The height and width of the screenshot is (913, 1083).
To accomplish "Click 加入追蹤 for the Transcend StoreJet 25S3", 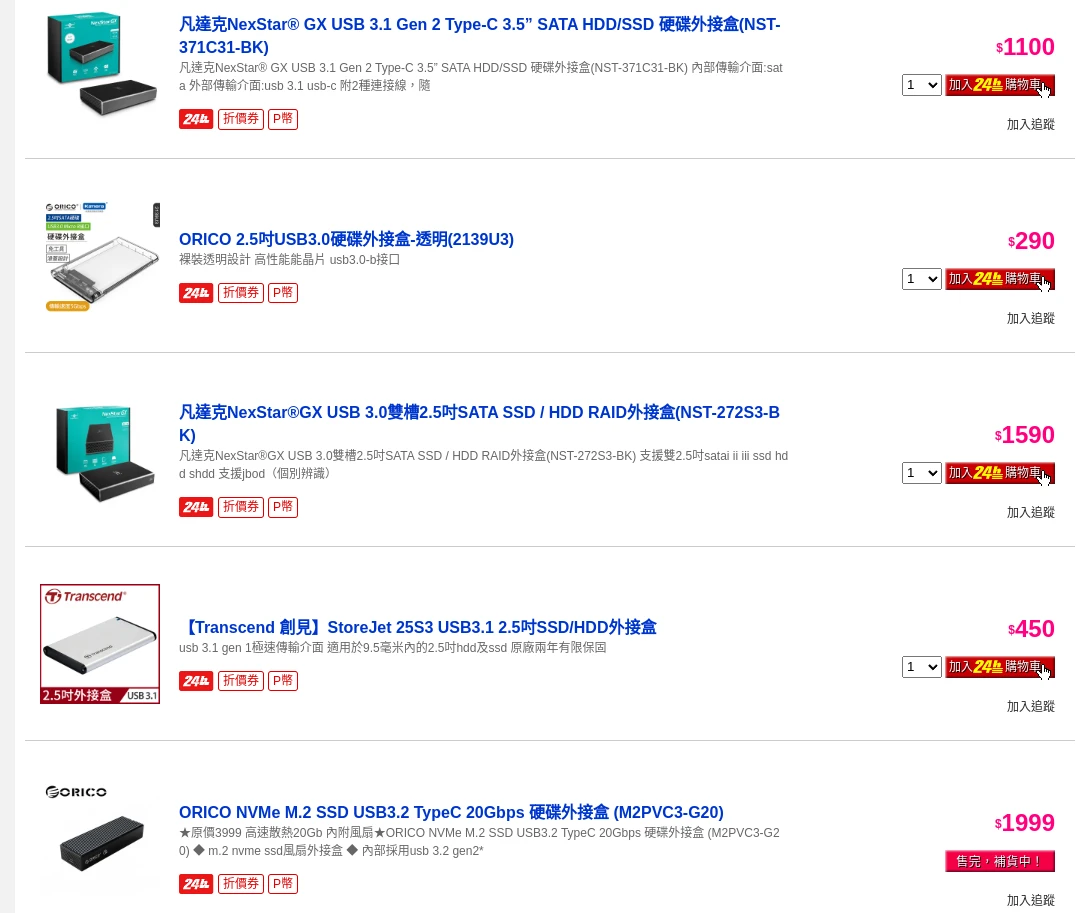I will point(1031,707).
